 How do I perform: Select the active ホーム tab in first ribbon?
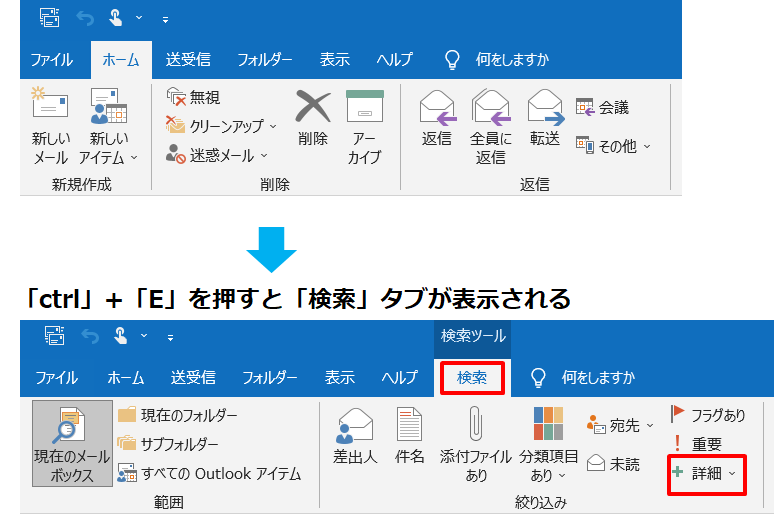coord(121,60)
